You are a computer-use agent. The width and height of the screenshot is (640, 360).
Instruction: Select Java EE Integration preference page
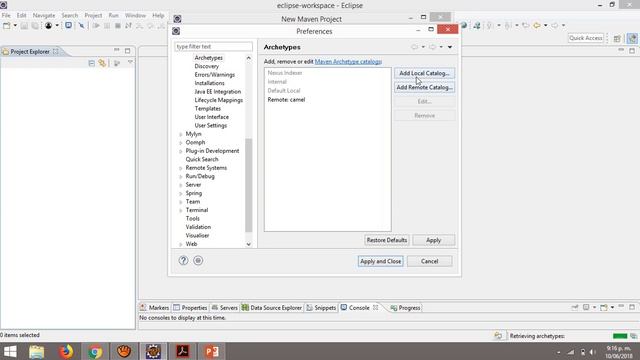(218, 92)
